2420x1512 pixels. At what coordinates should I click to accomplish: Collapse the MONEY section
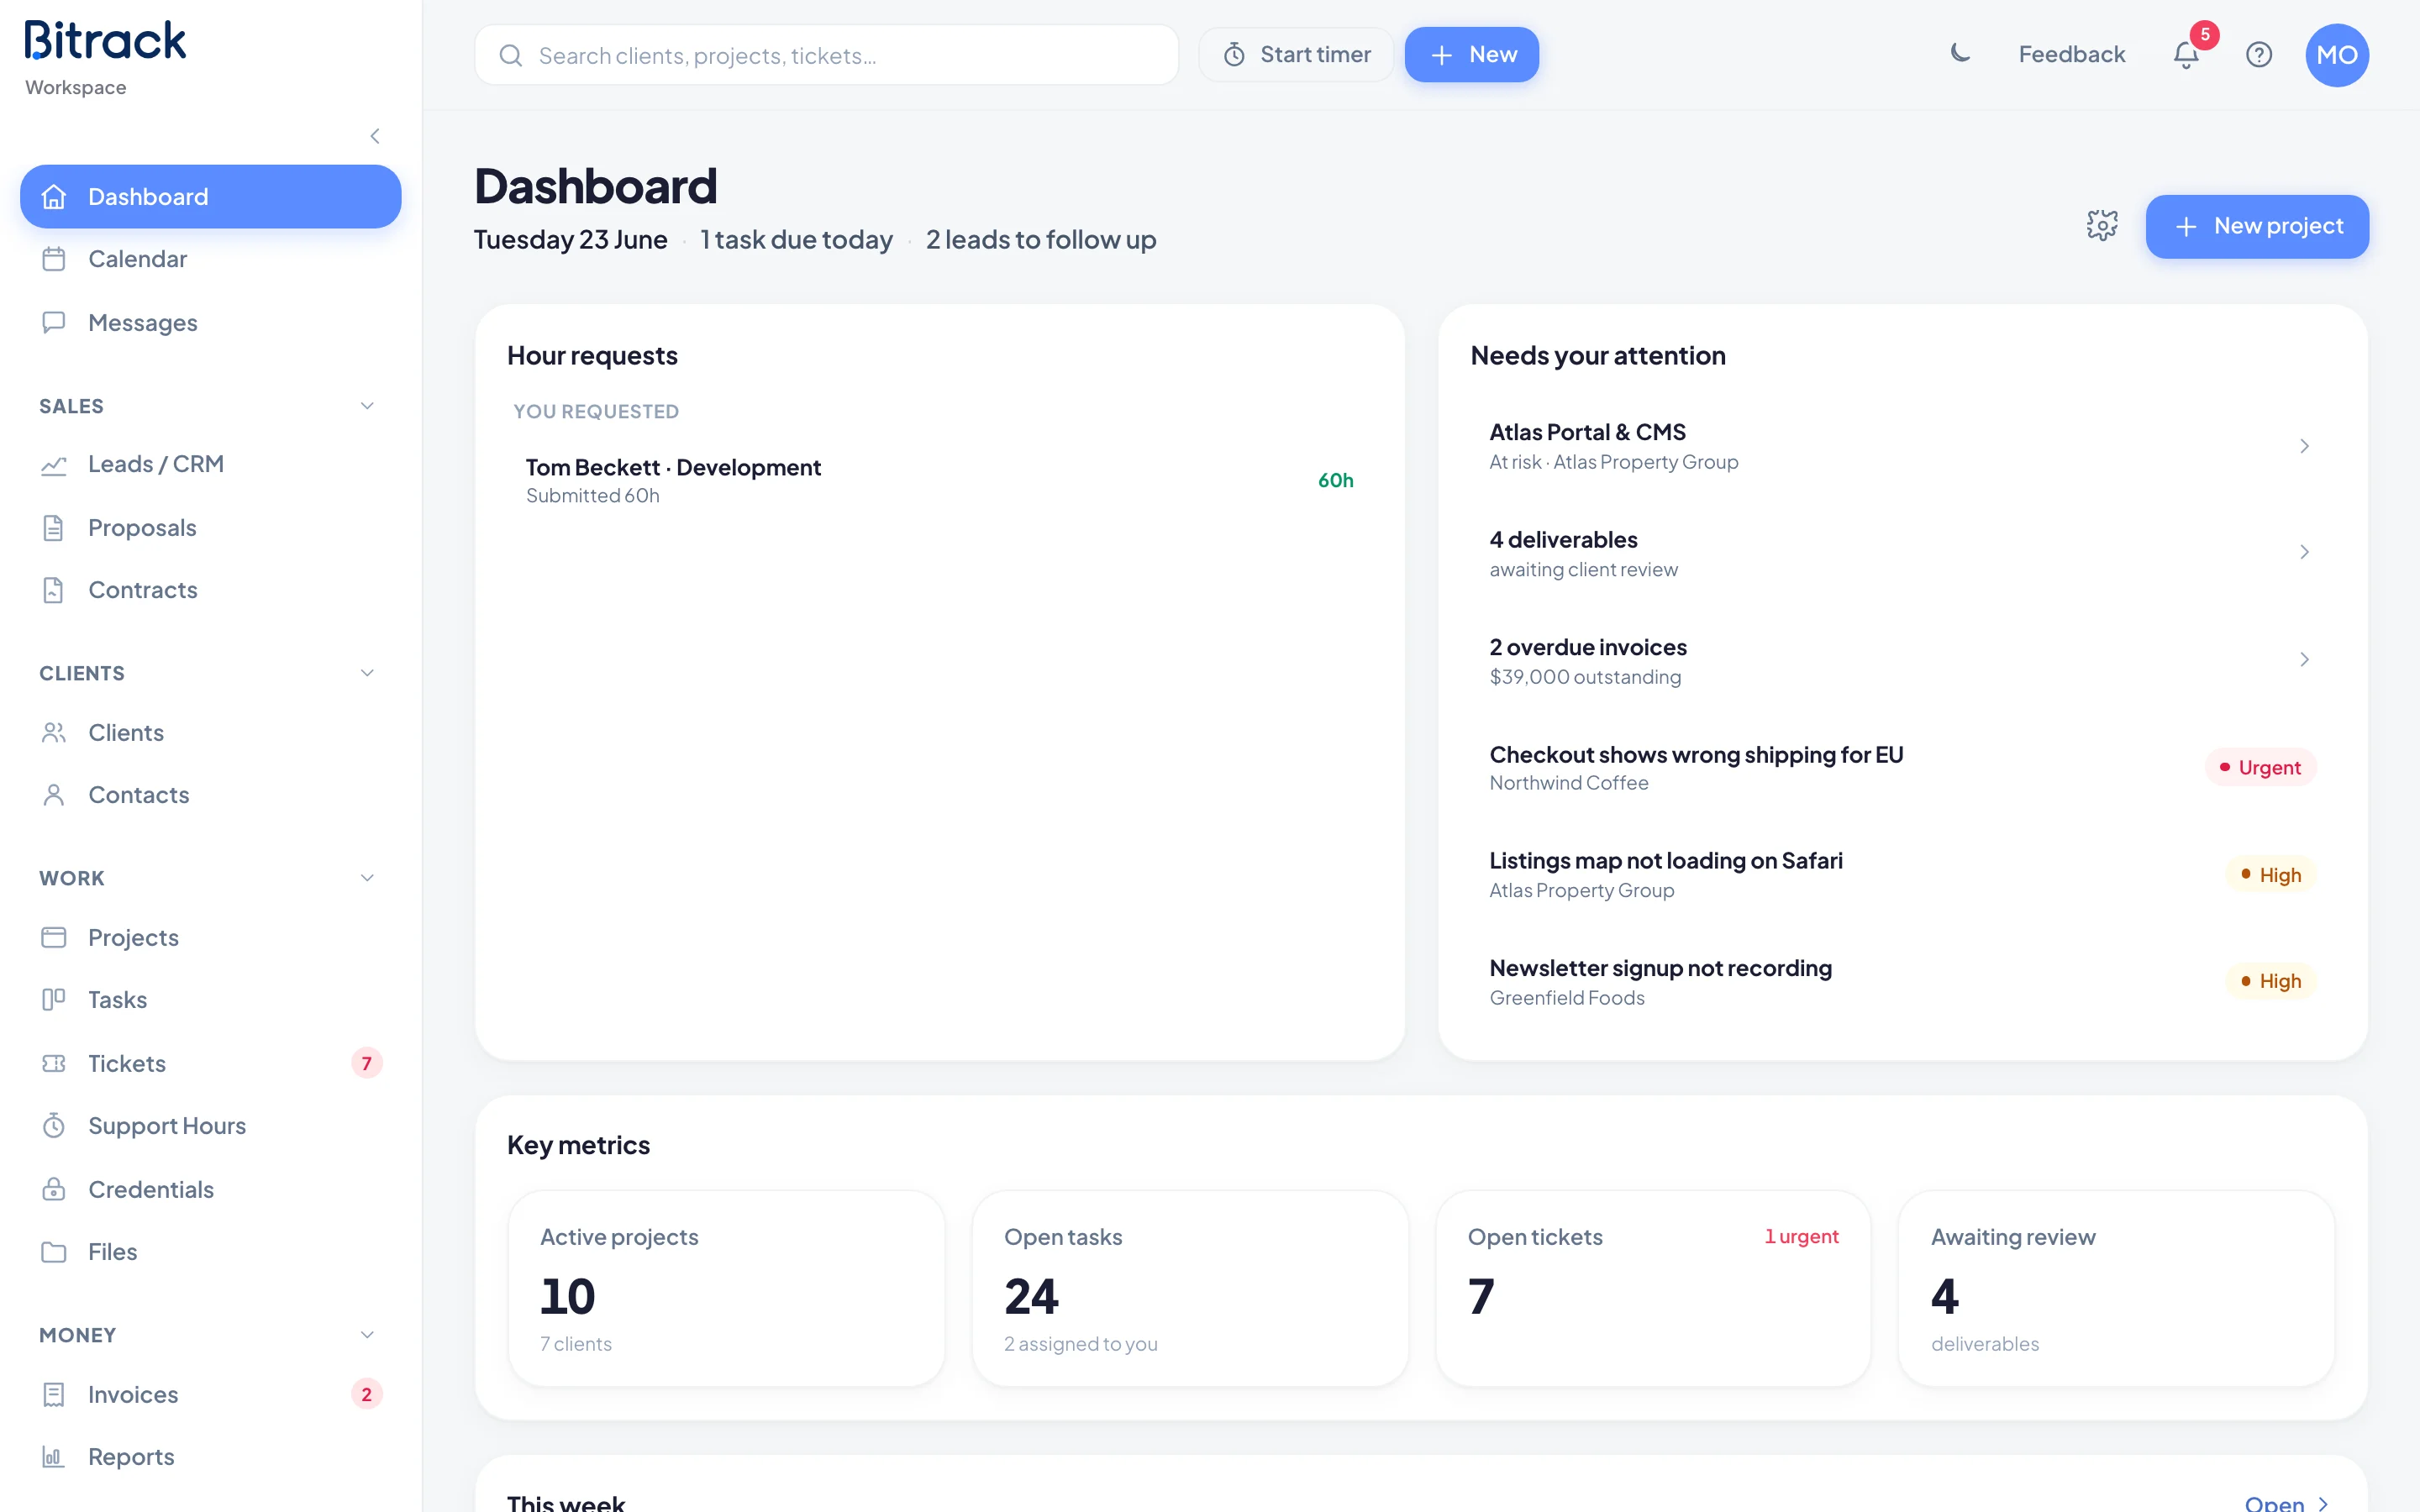(367, 1335)
